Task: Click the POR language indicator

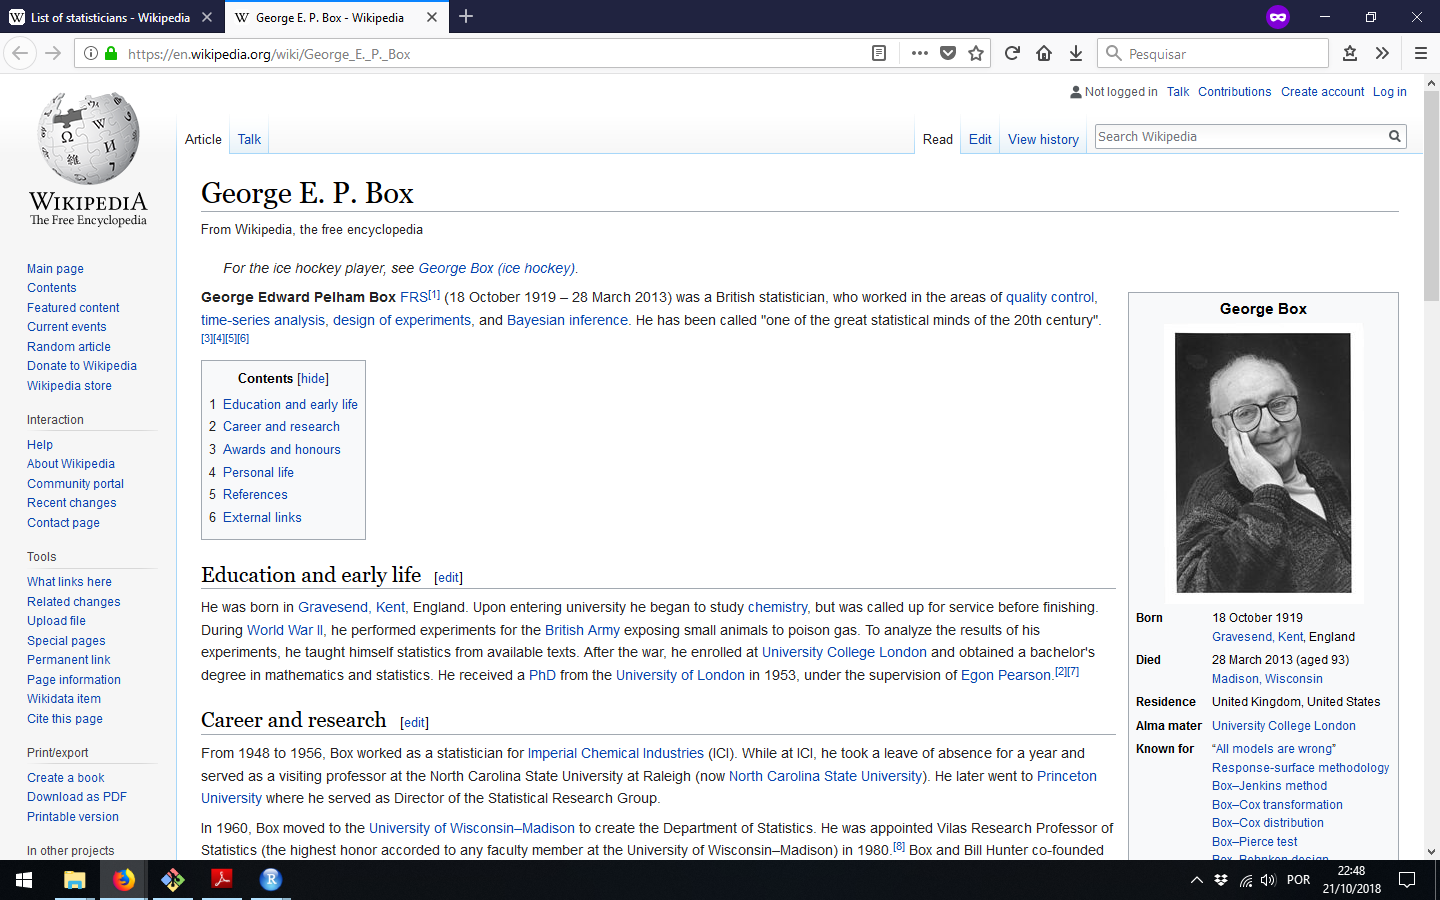Action: point(1298,880)
